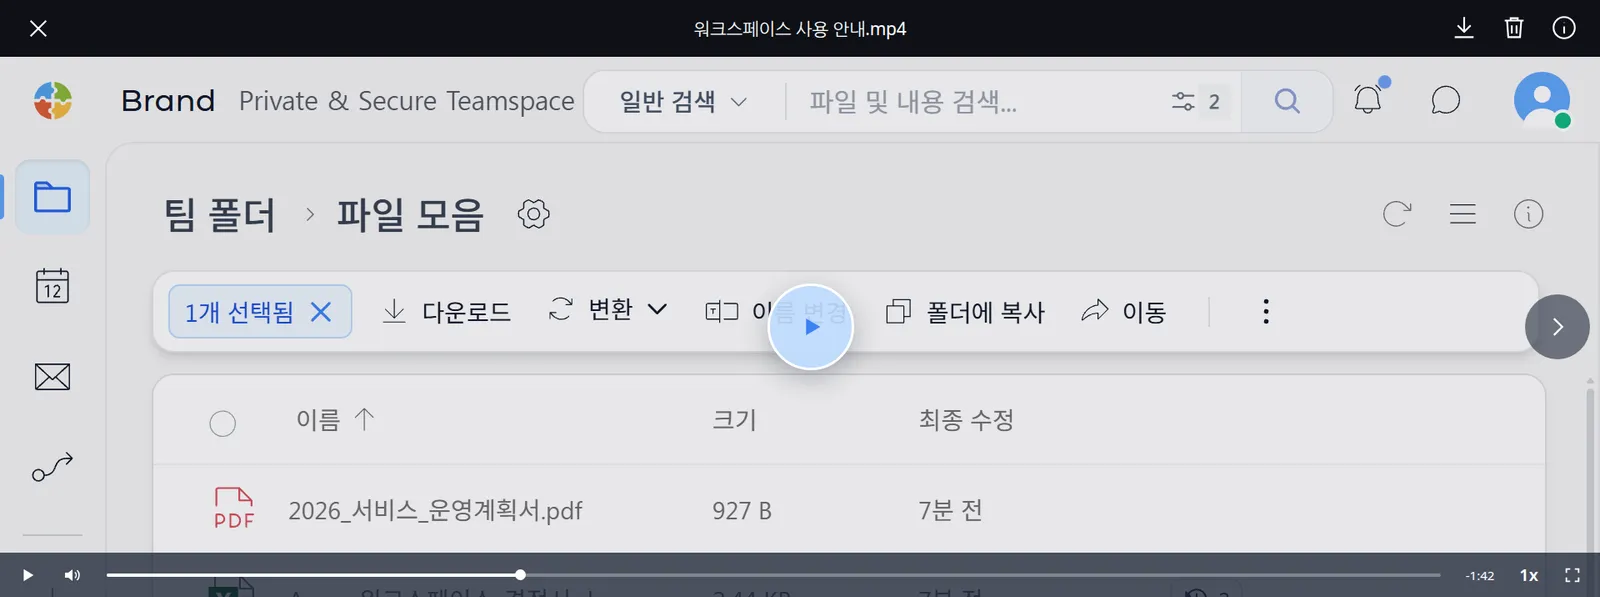Open folder settings gear
The width and height of the screenshot is (1600, 597).
pyautogui.click(x=534, y=214)
